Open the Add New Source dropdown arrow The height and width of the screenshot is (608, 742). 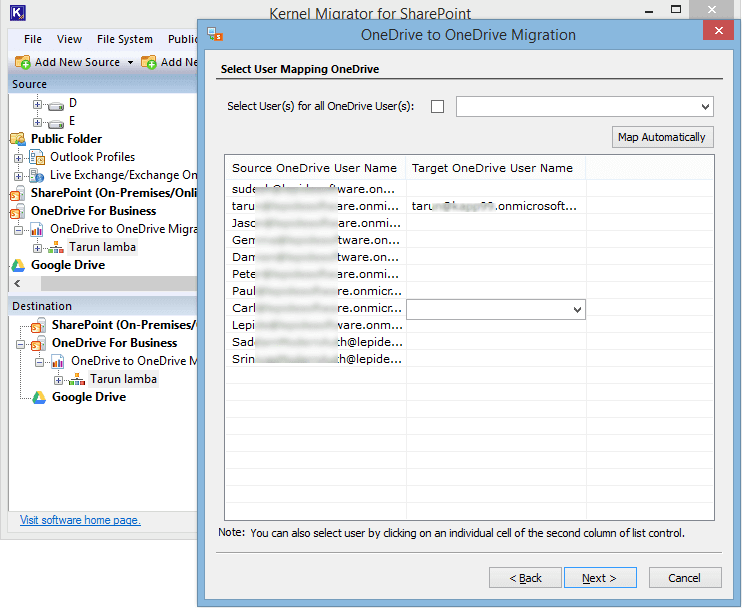click(x=130, y=62)
